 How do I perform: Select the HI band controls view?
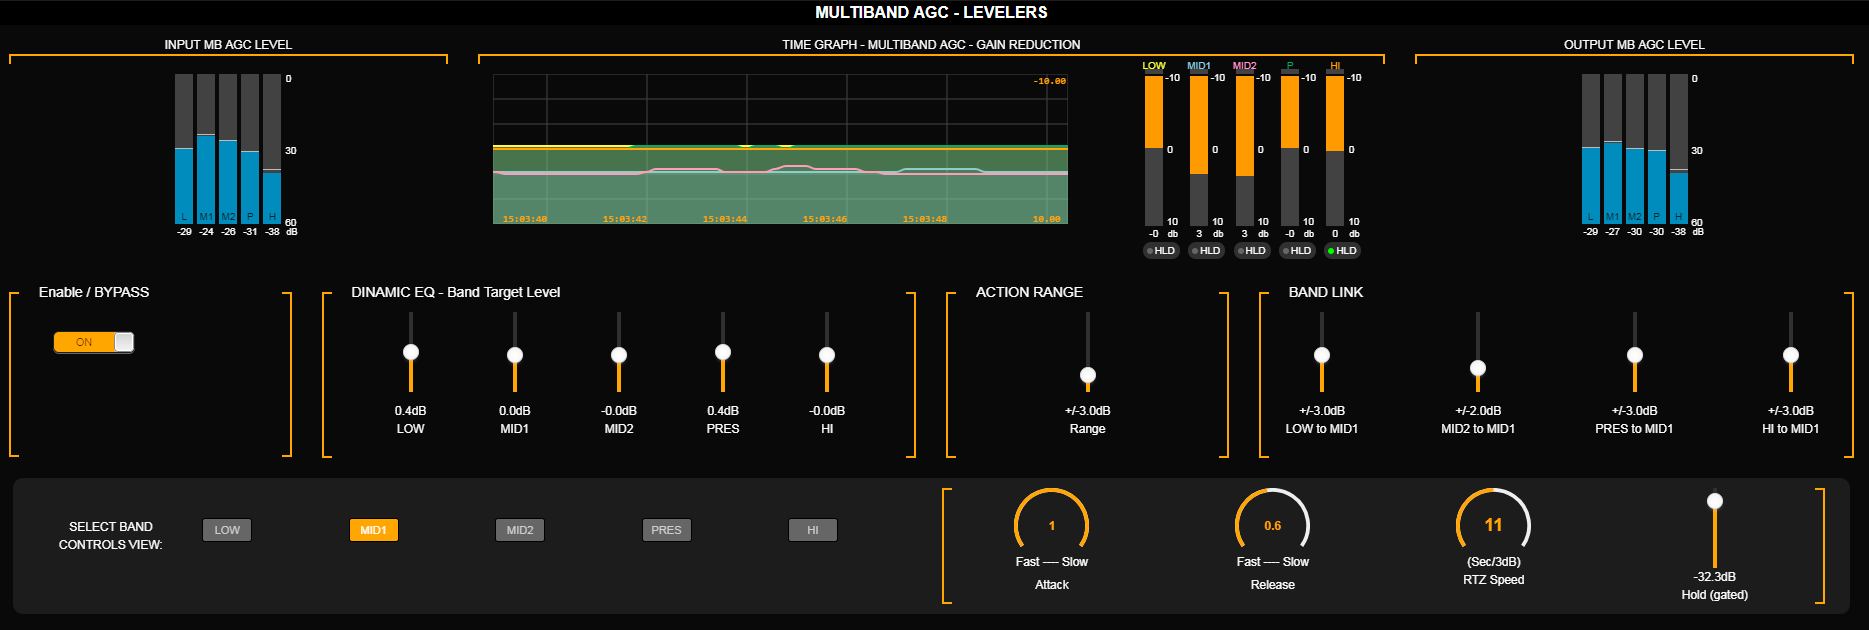pos(813,530)
